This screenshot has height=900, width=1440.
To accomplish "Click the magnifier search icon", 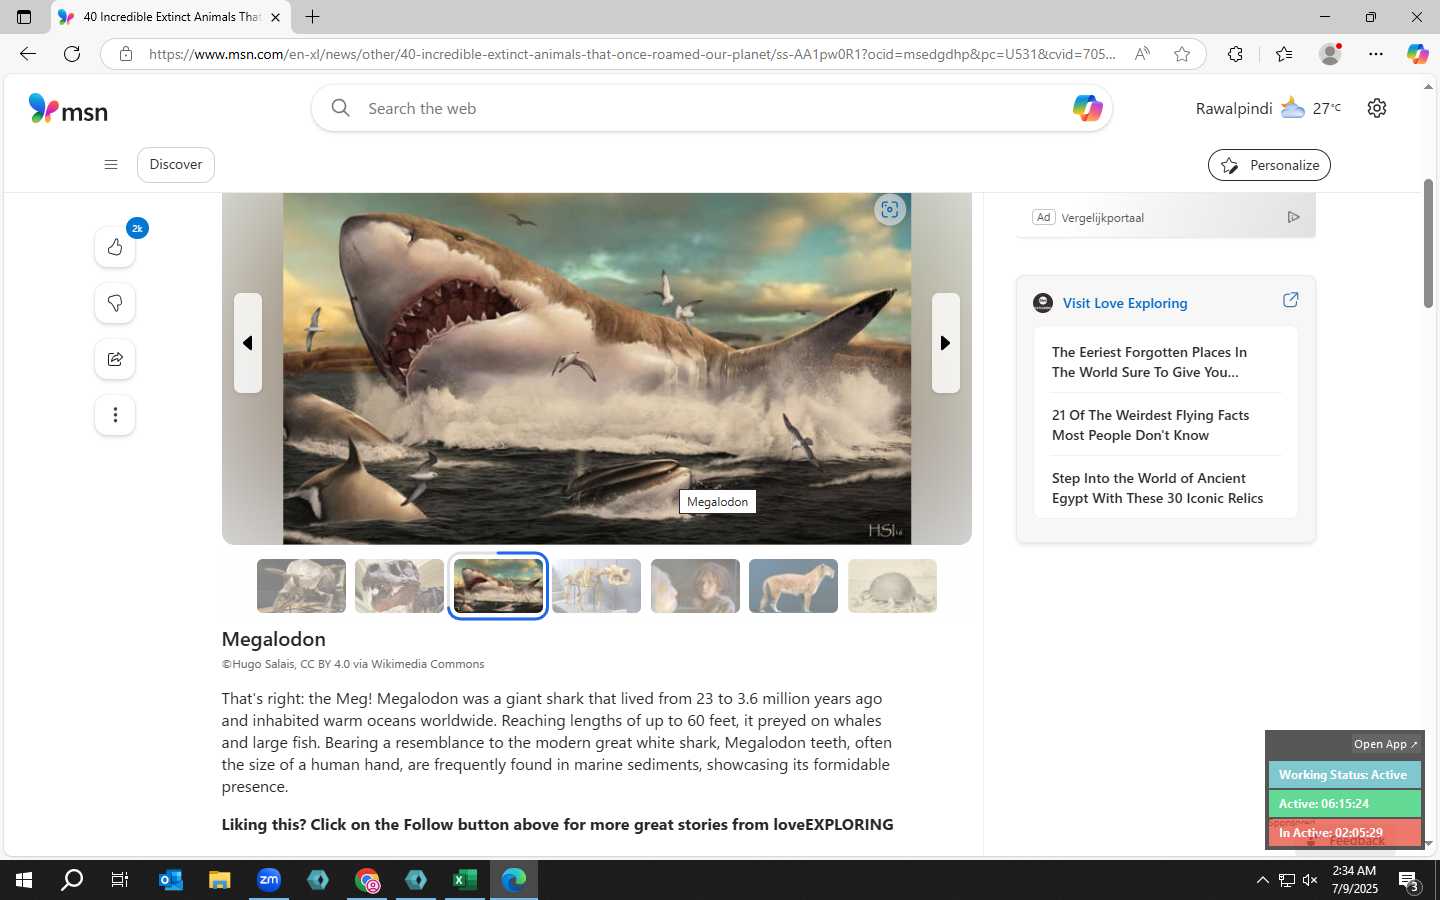I will pyautogui.click(x=341, y=108).
